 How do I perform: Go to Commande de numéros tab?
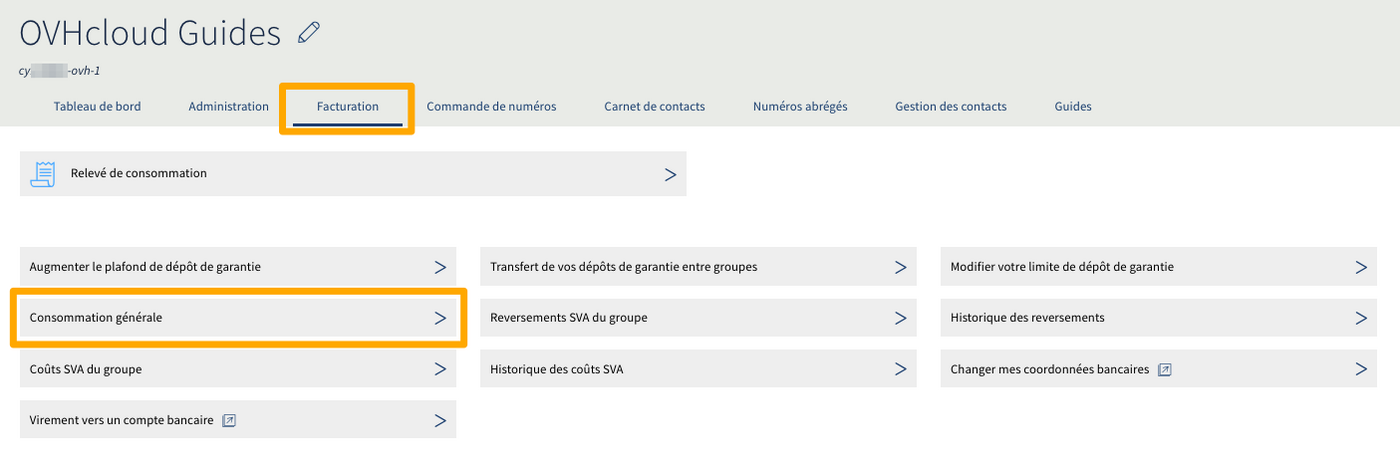pyautogui.click(x=491, y=106)
